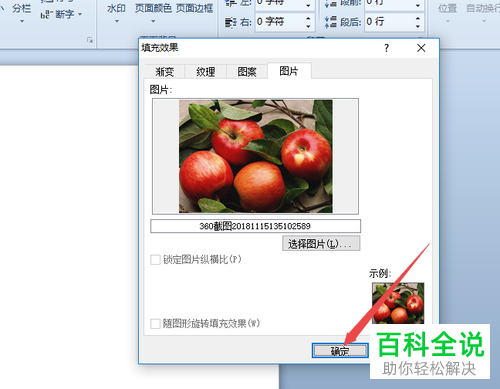Click the 段后 spacing icon
The width and height of the screenshot is (500, 389).
(331, 22)
